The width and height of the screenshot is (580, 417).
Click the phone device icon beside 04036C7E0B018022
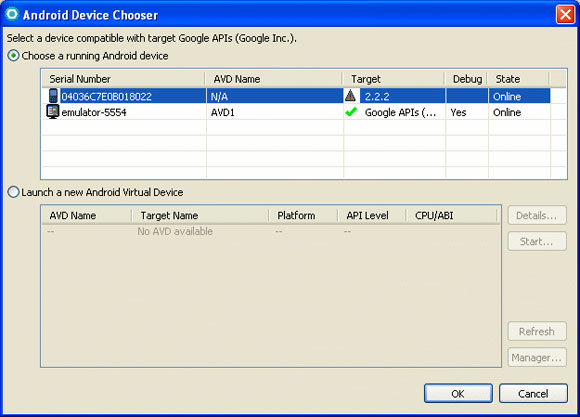pos(53,96)
